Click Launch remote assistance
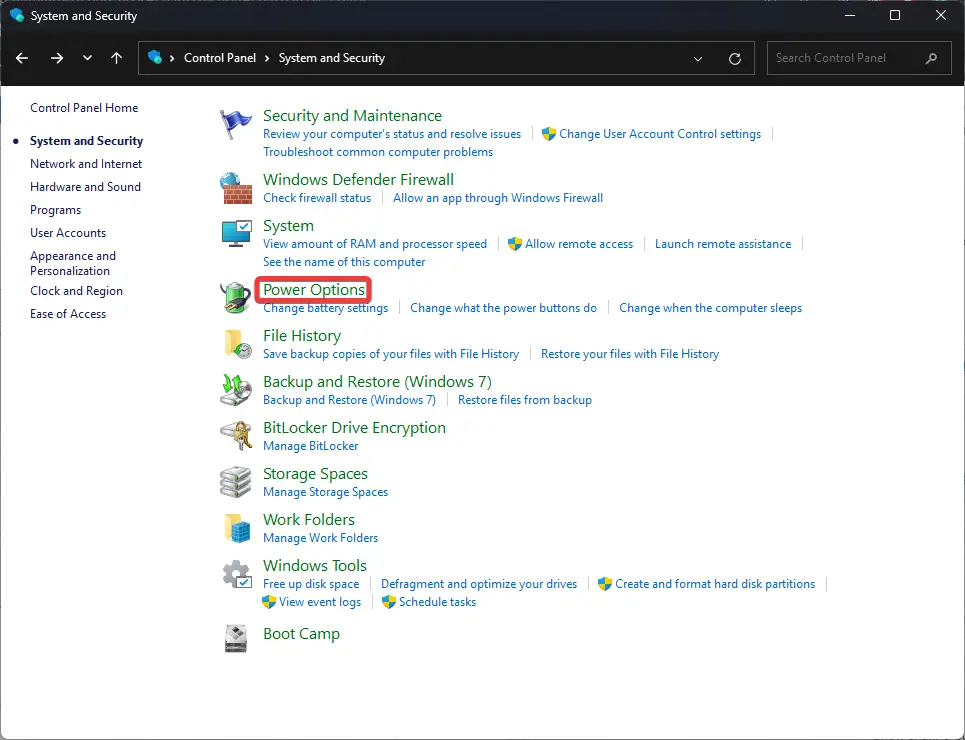 point(723,244)
